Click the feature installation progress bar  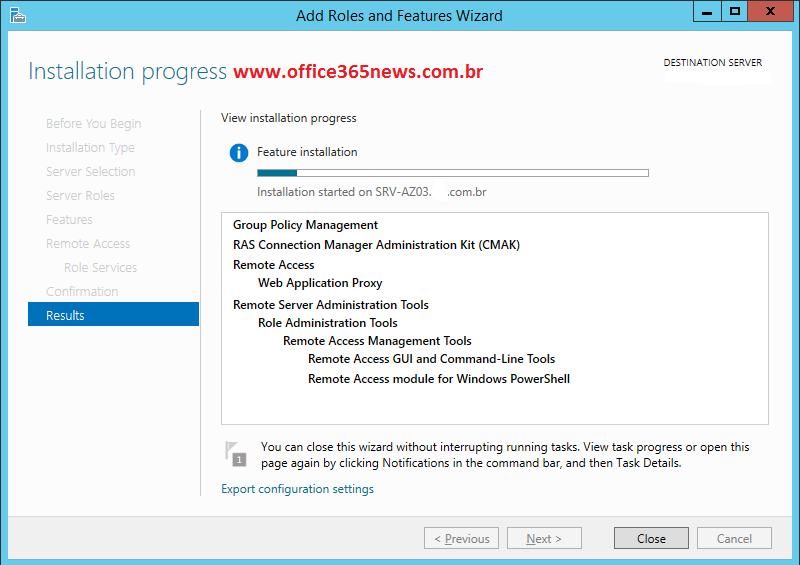(x=453, y=173)
